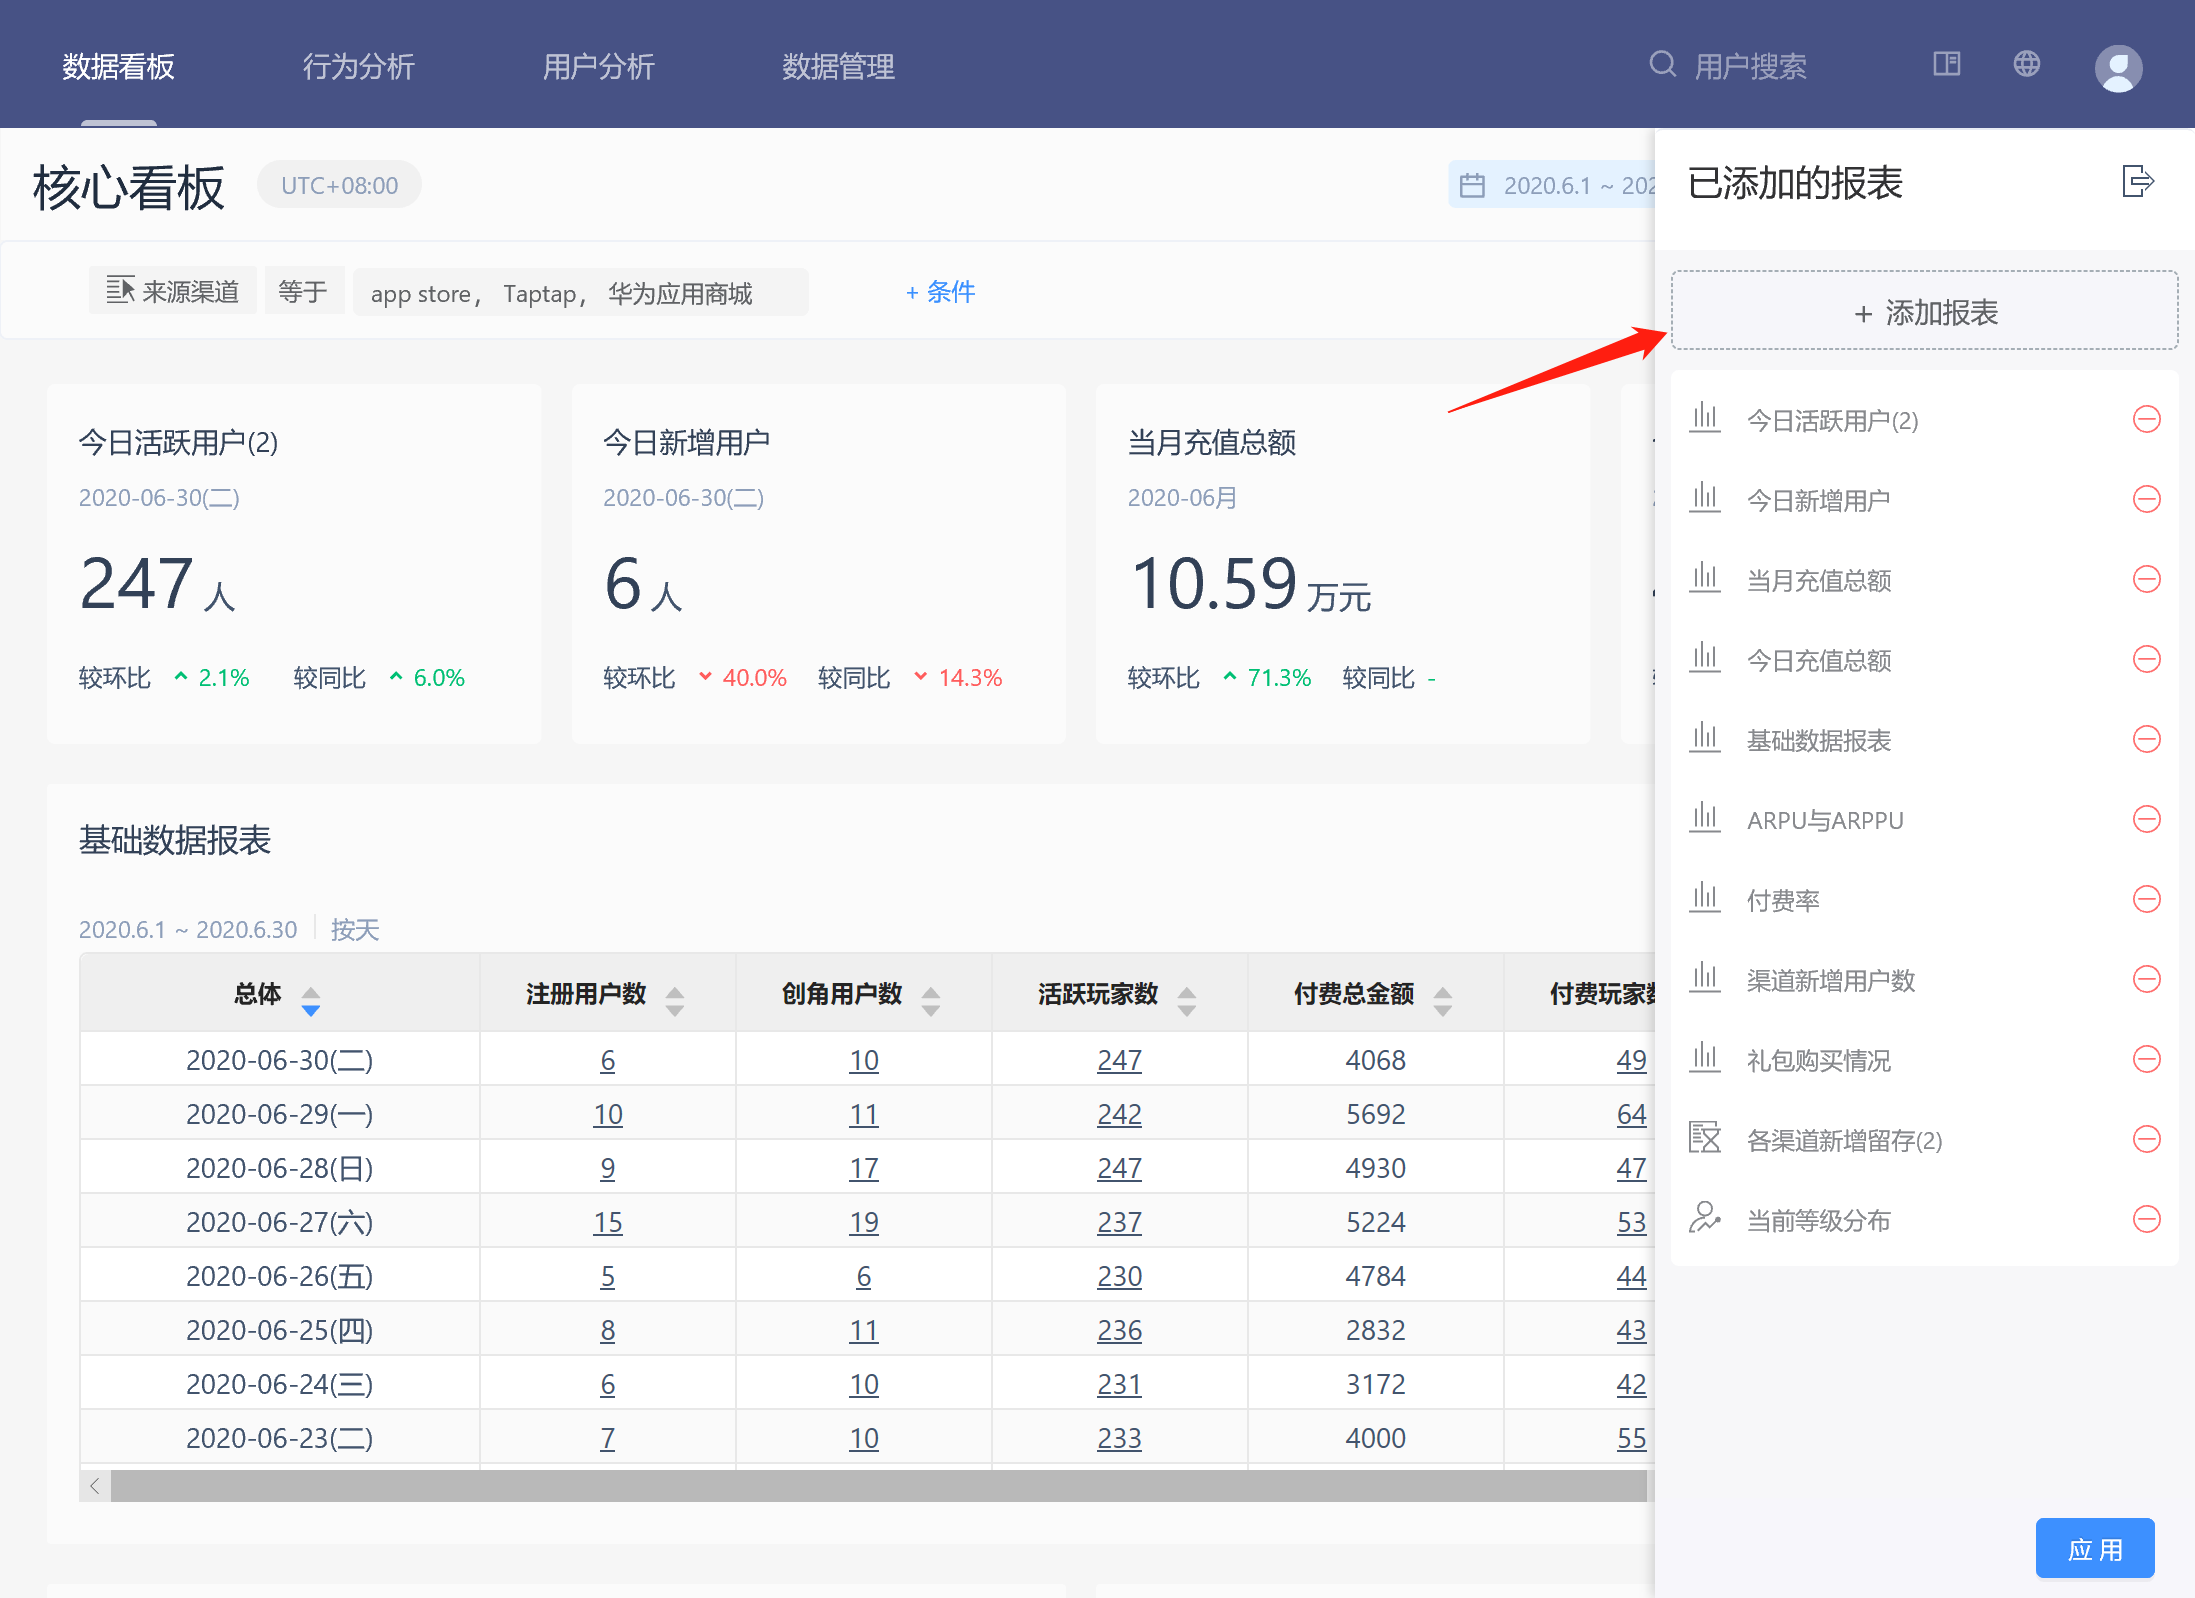The image size is (2195, 1598).
Task: Open the channel values selector (app store, Taptap)
Action: 581,292
